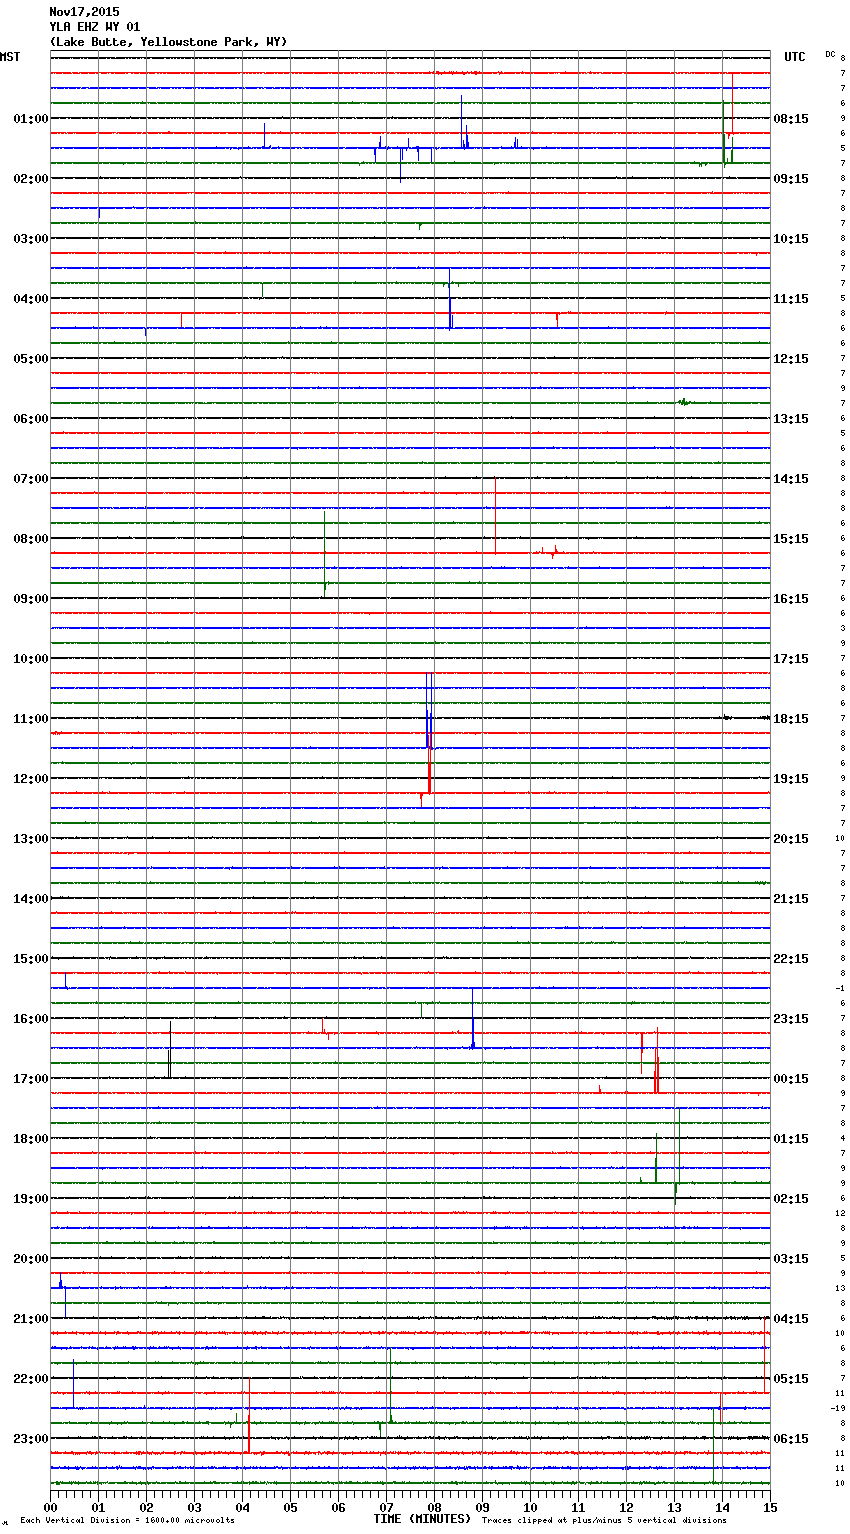Select the 16:00 MST time label
The height and width of the screenshot is (1534, 850).
click(31, 1019)
